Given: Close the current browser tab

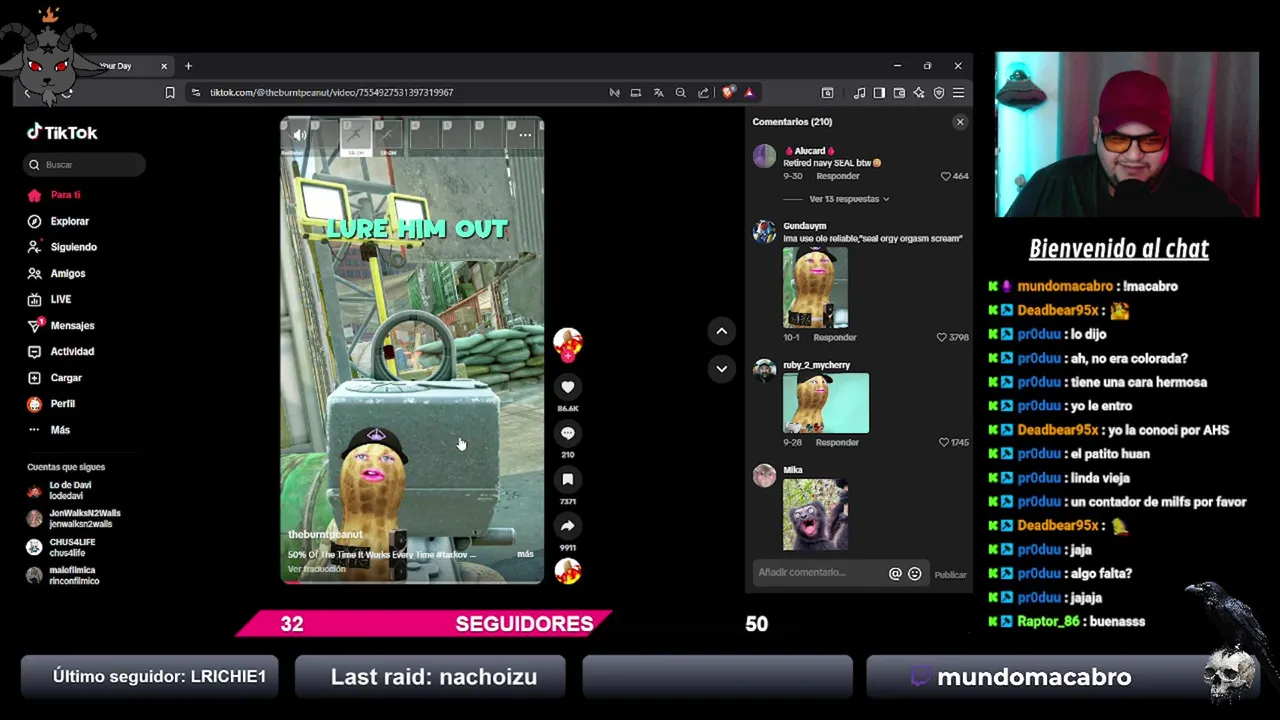Looking at the screenshot, I should [x=164, y=66].
